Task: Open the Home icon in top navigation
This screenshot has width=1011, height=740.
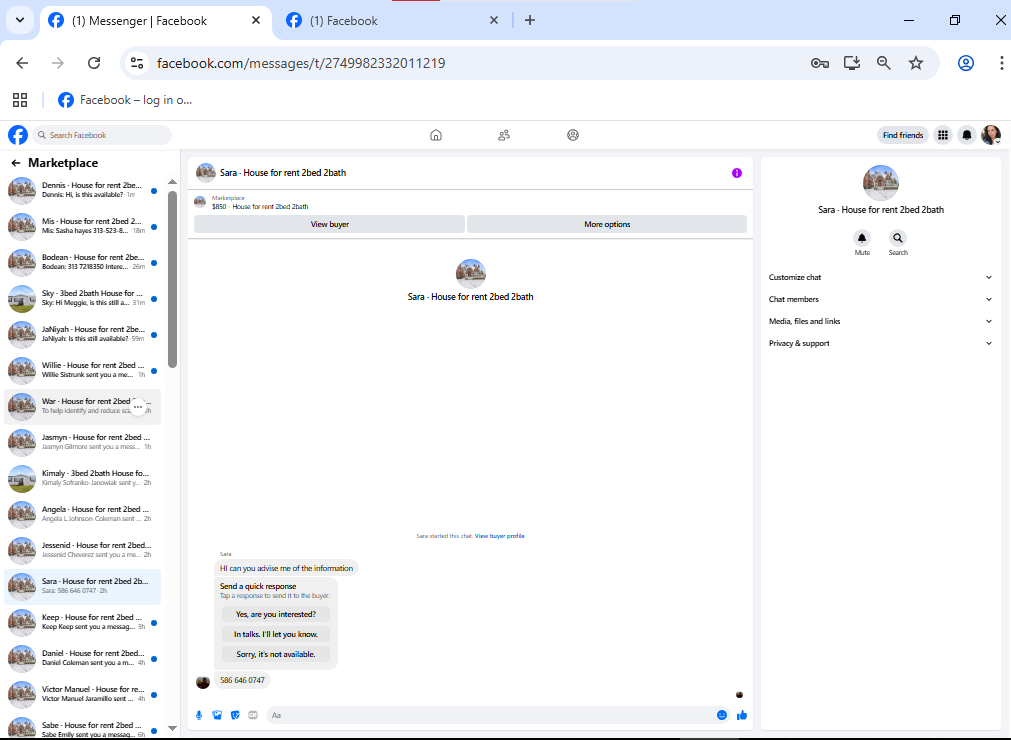Action: coord(436,135)
